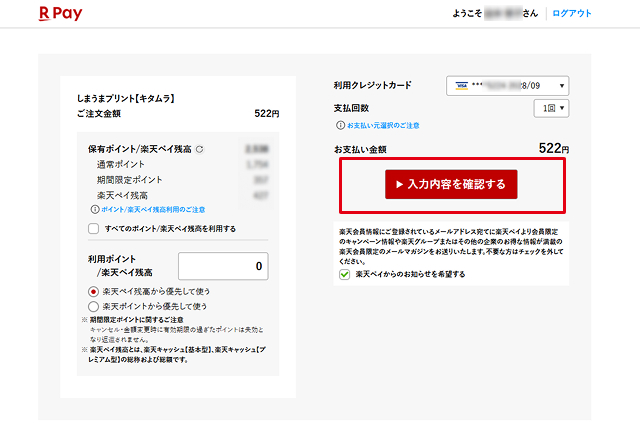The image size is (640, 434).
Task: Click the 期間限定ポイント row label
Action: [129, 180]
